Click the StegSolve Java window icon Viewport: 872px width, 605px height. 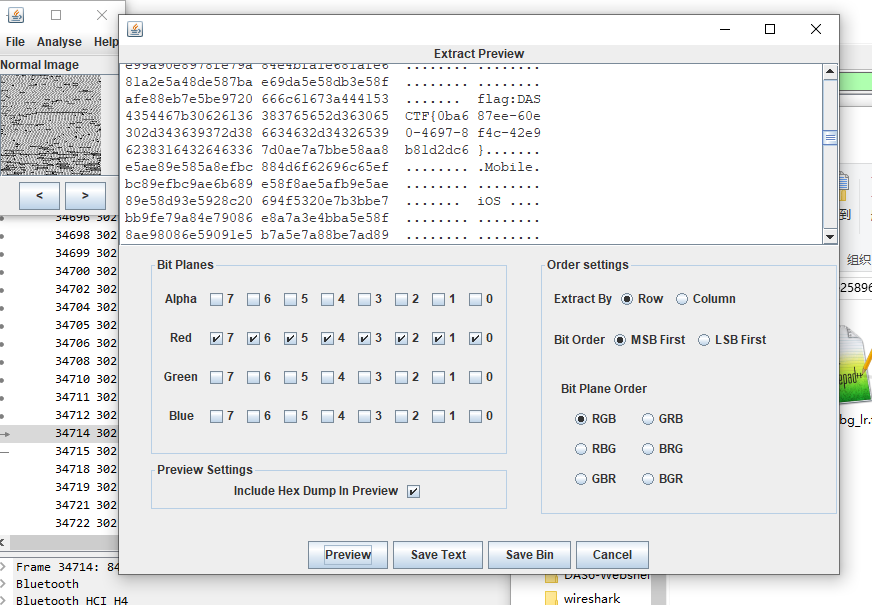pos(16,15)
